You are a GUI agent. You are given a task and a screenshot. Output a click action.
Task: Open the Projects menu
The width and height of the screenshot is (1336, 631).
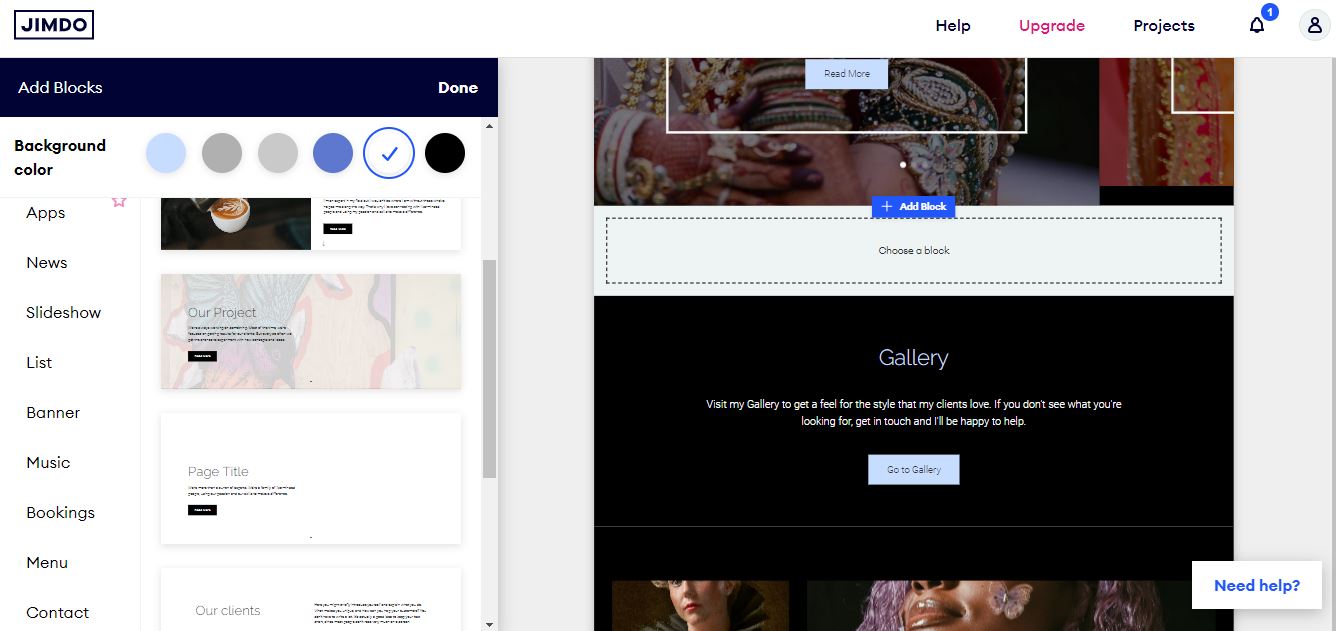click(1164, 26)
